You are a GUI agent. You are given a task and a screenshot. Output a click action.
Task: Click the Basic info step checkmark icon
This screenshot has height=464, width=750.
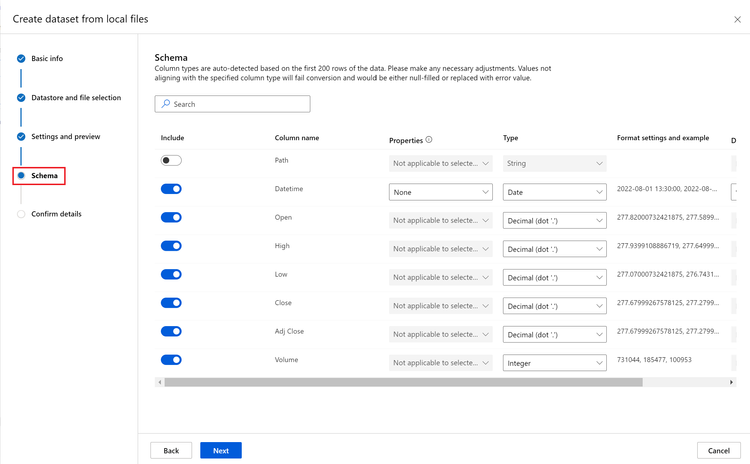21,59
